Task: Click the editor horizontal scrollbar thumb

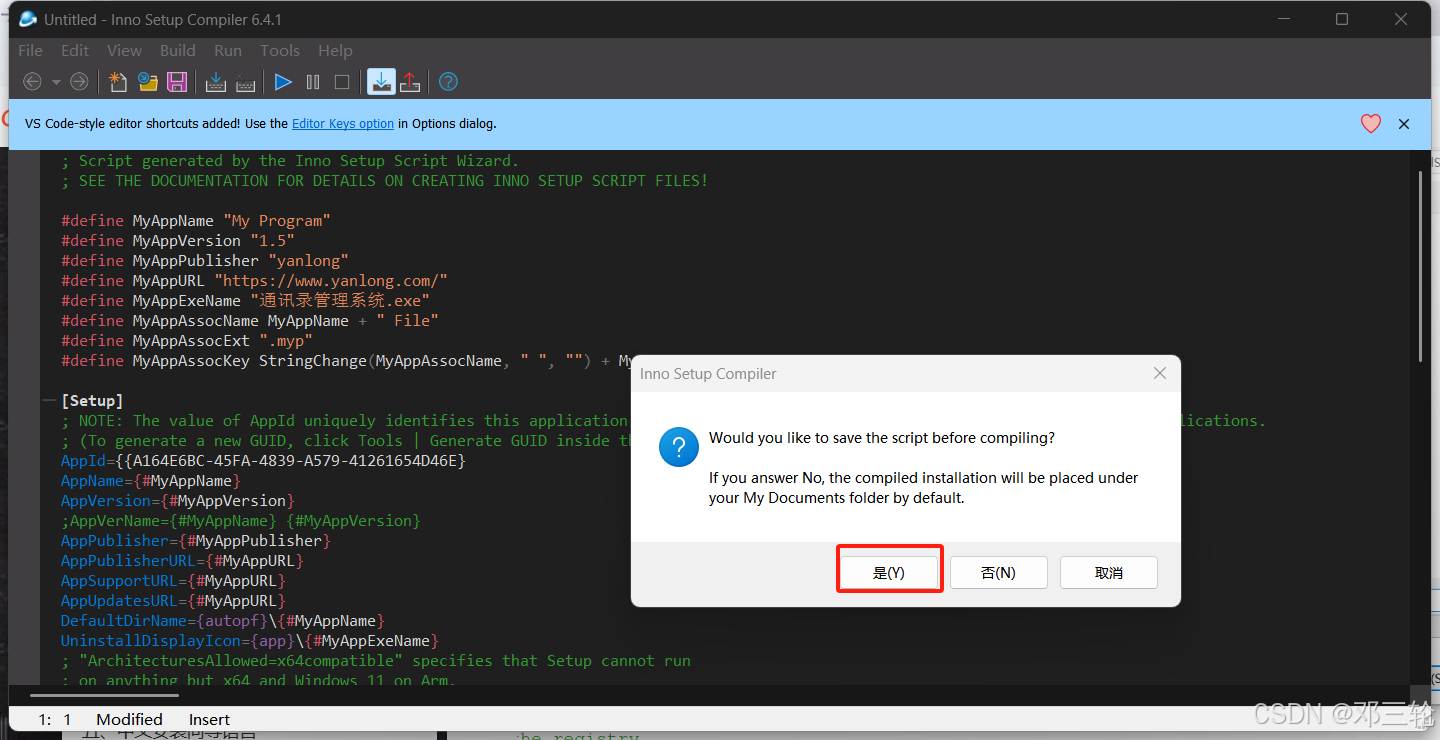Action: (105, 694)
